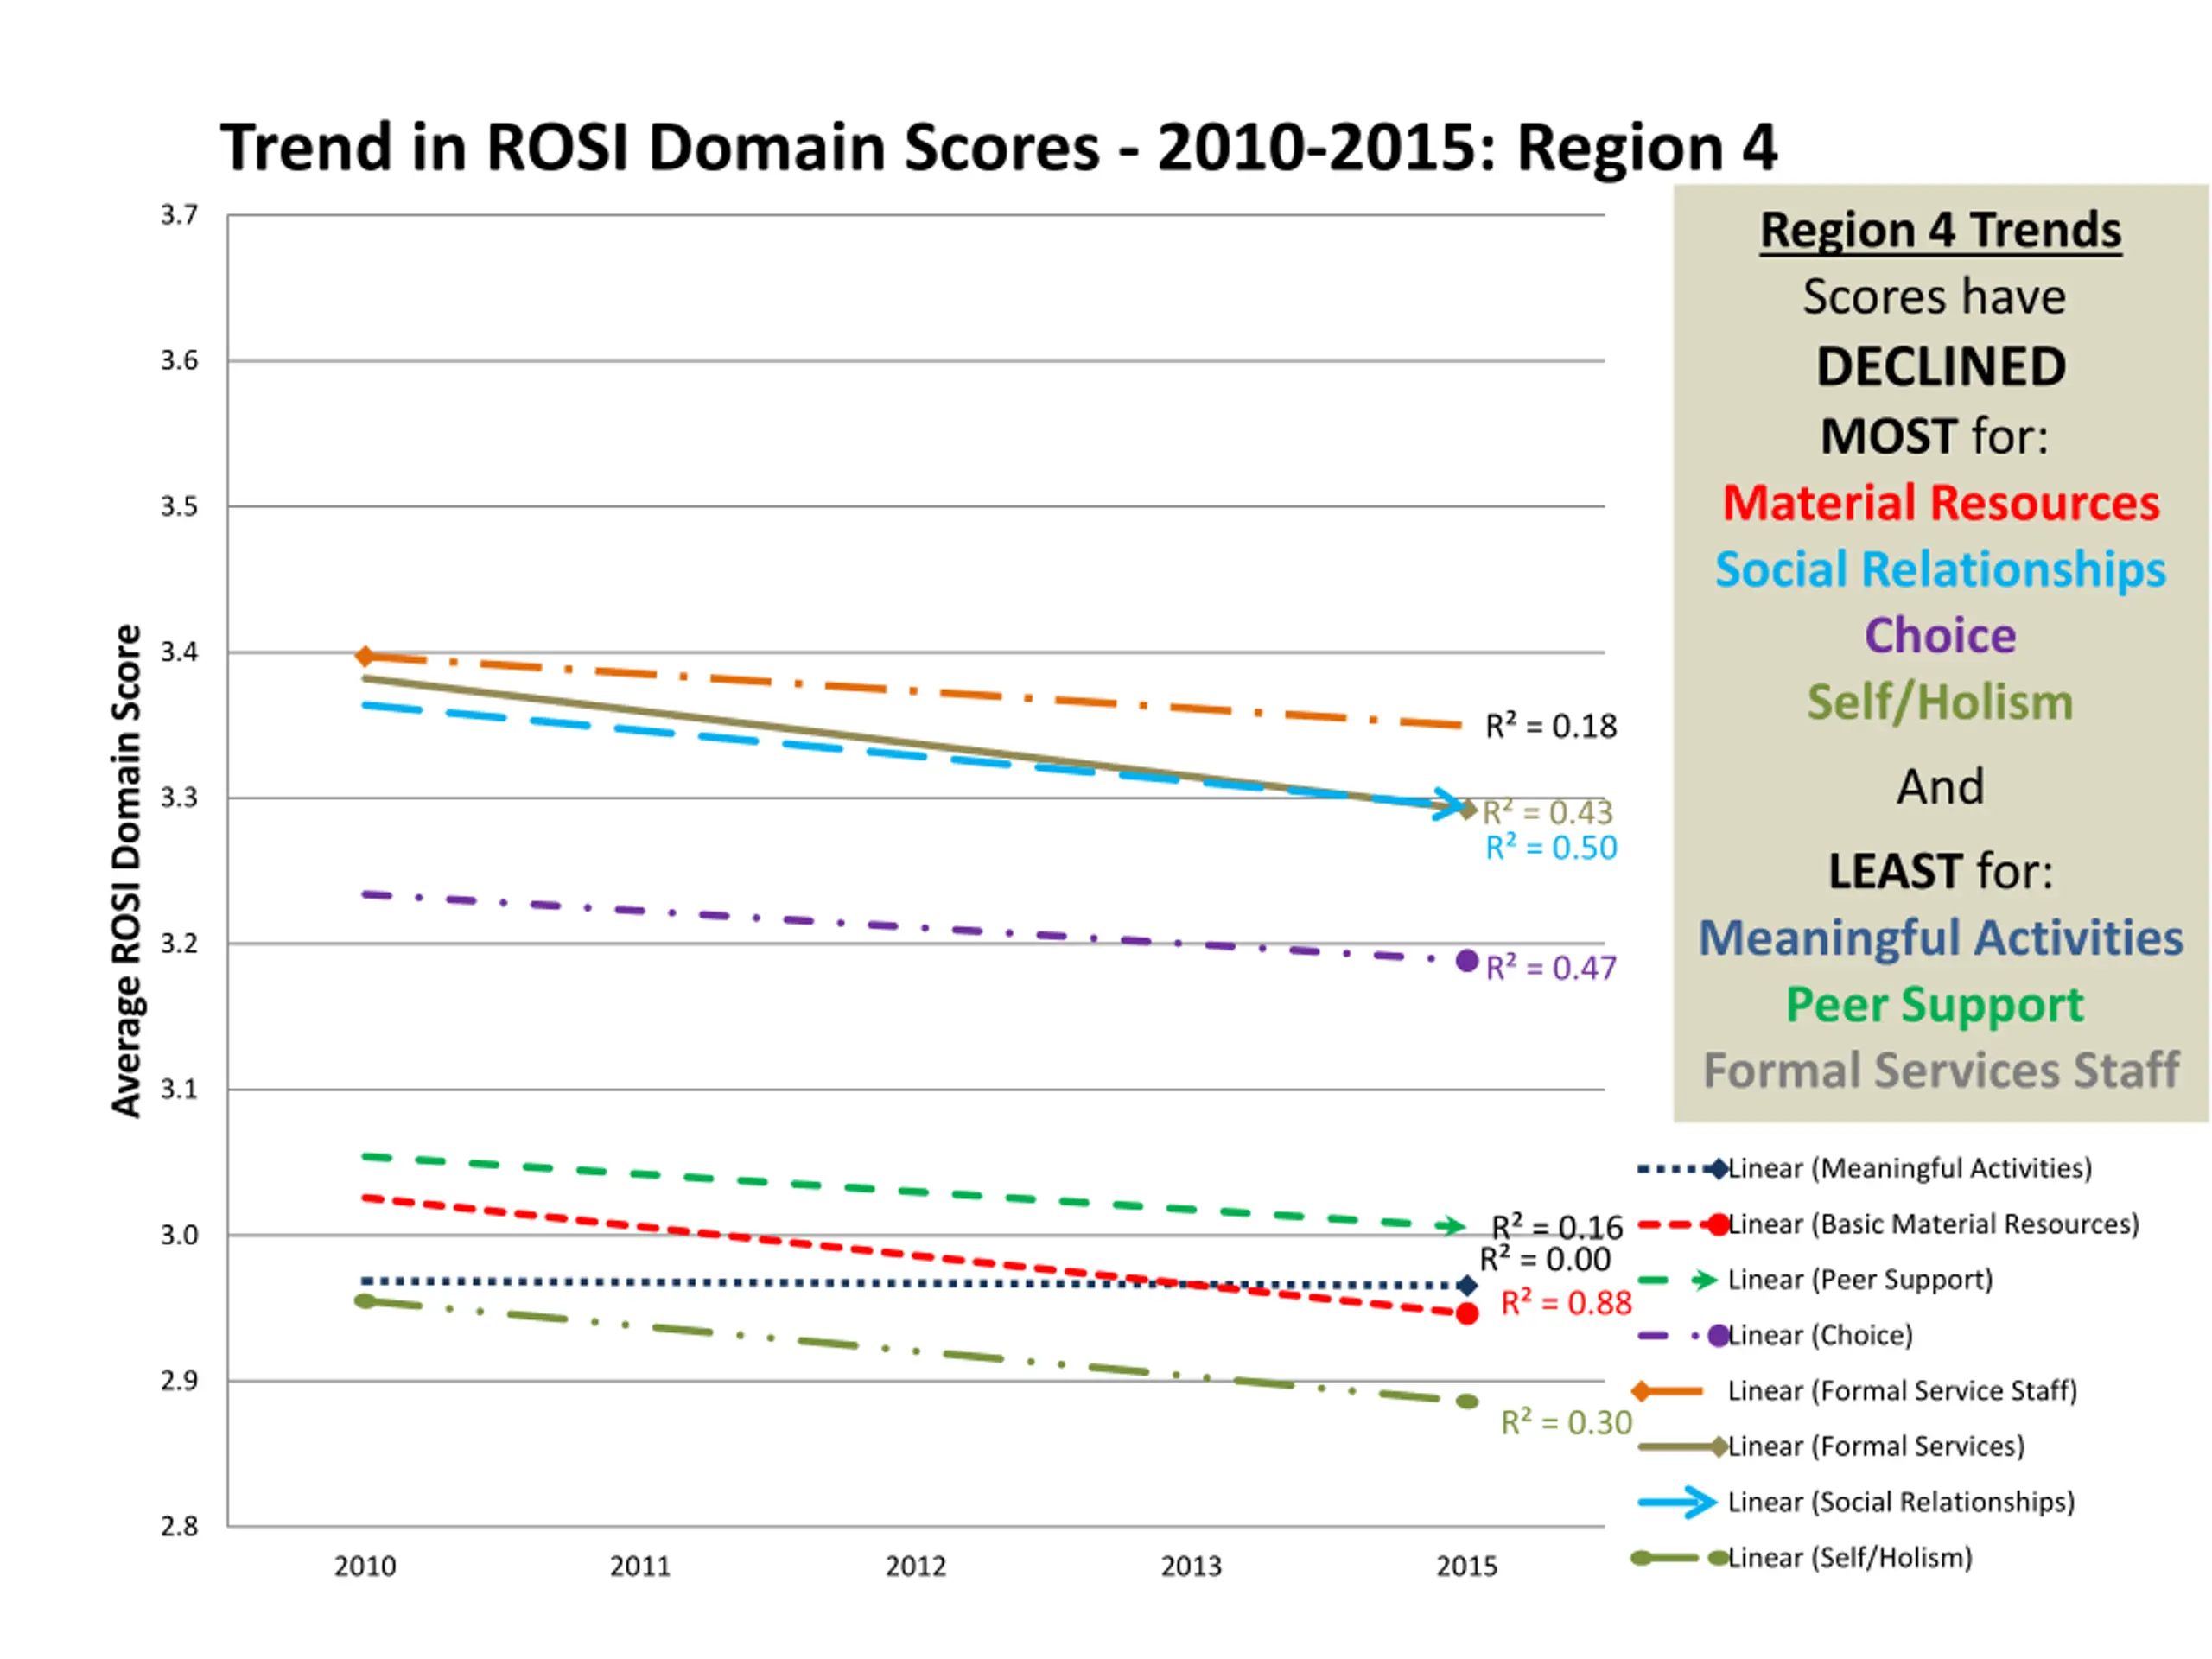
Task: Click the purple circle endpoint at 2015
Action: coord(1467,961)
